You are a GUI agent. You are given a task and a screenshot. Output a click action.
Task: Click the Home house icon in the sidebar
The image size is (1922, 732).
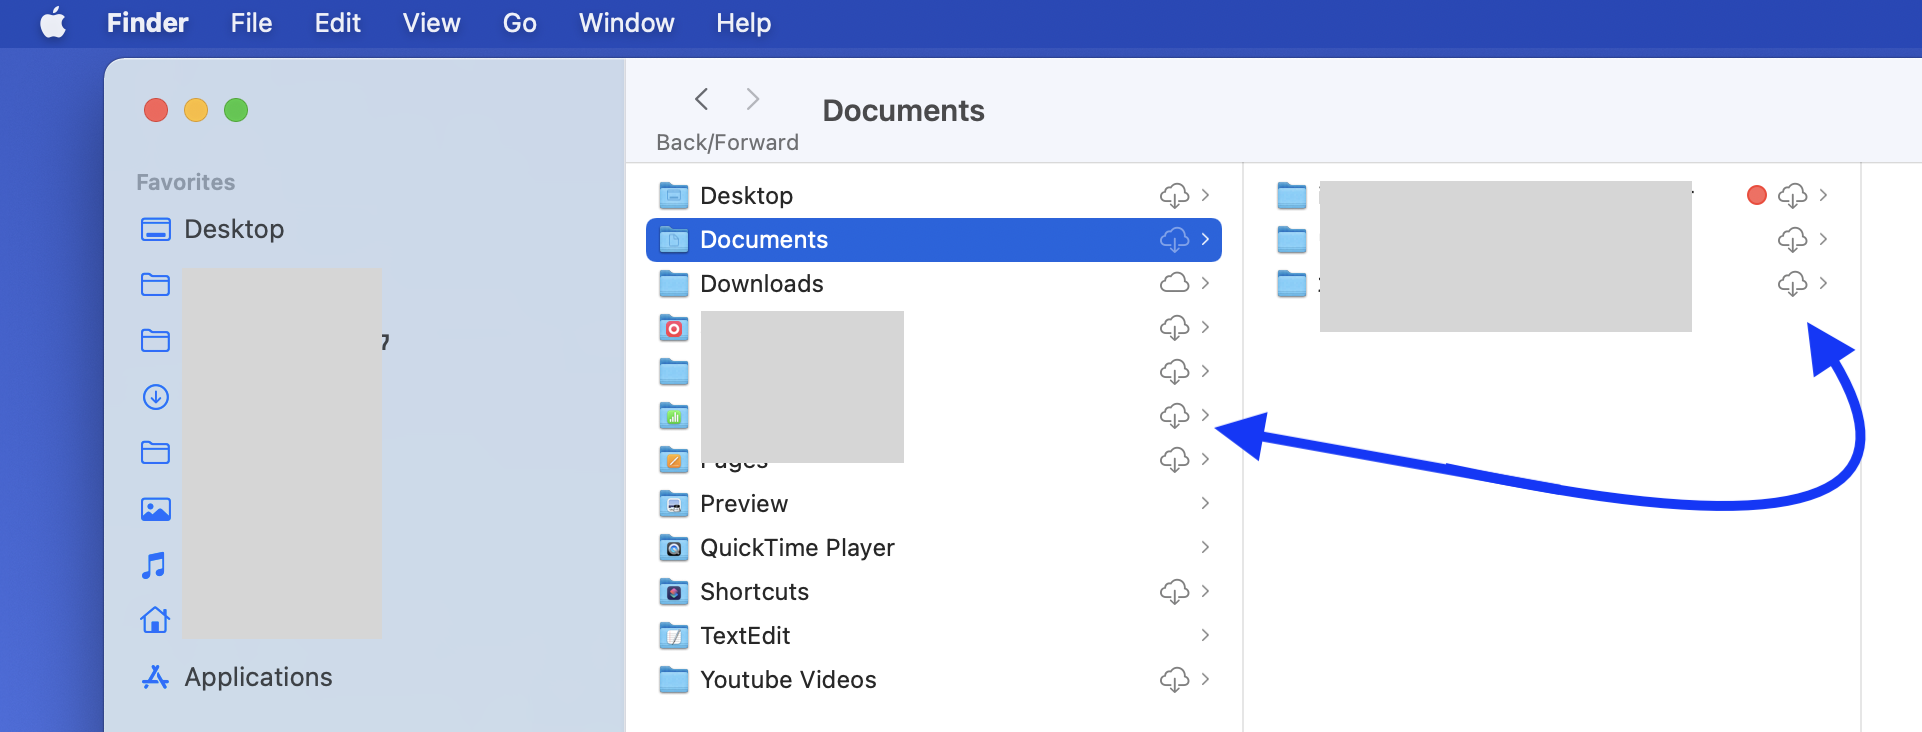[x=155, y=621]
